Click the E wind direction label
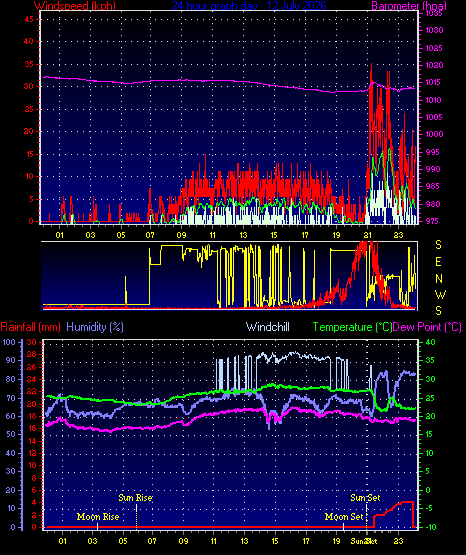This screenshot has height=555, width=466. (438, 262)
